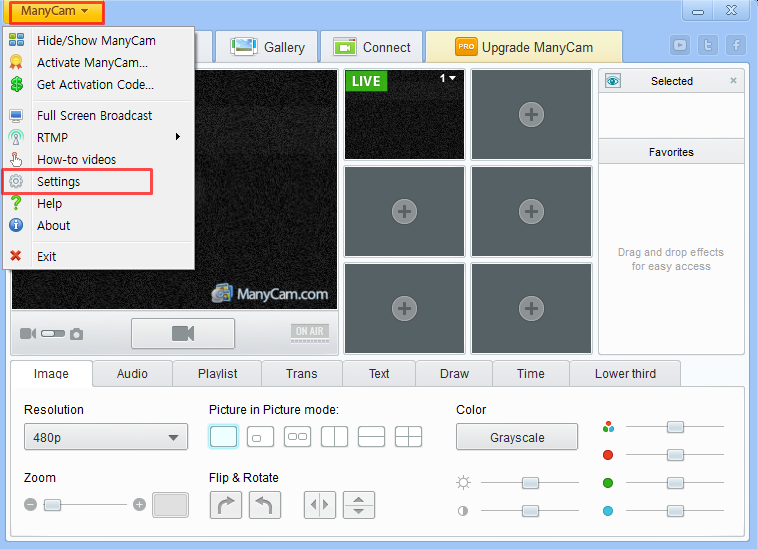The width and height of the screenshot is (758, 550).
Task: Adjust the green color channel slider
Action: point(675,483)
